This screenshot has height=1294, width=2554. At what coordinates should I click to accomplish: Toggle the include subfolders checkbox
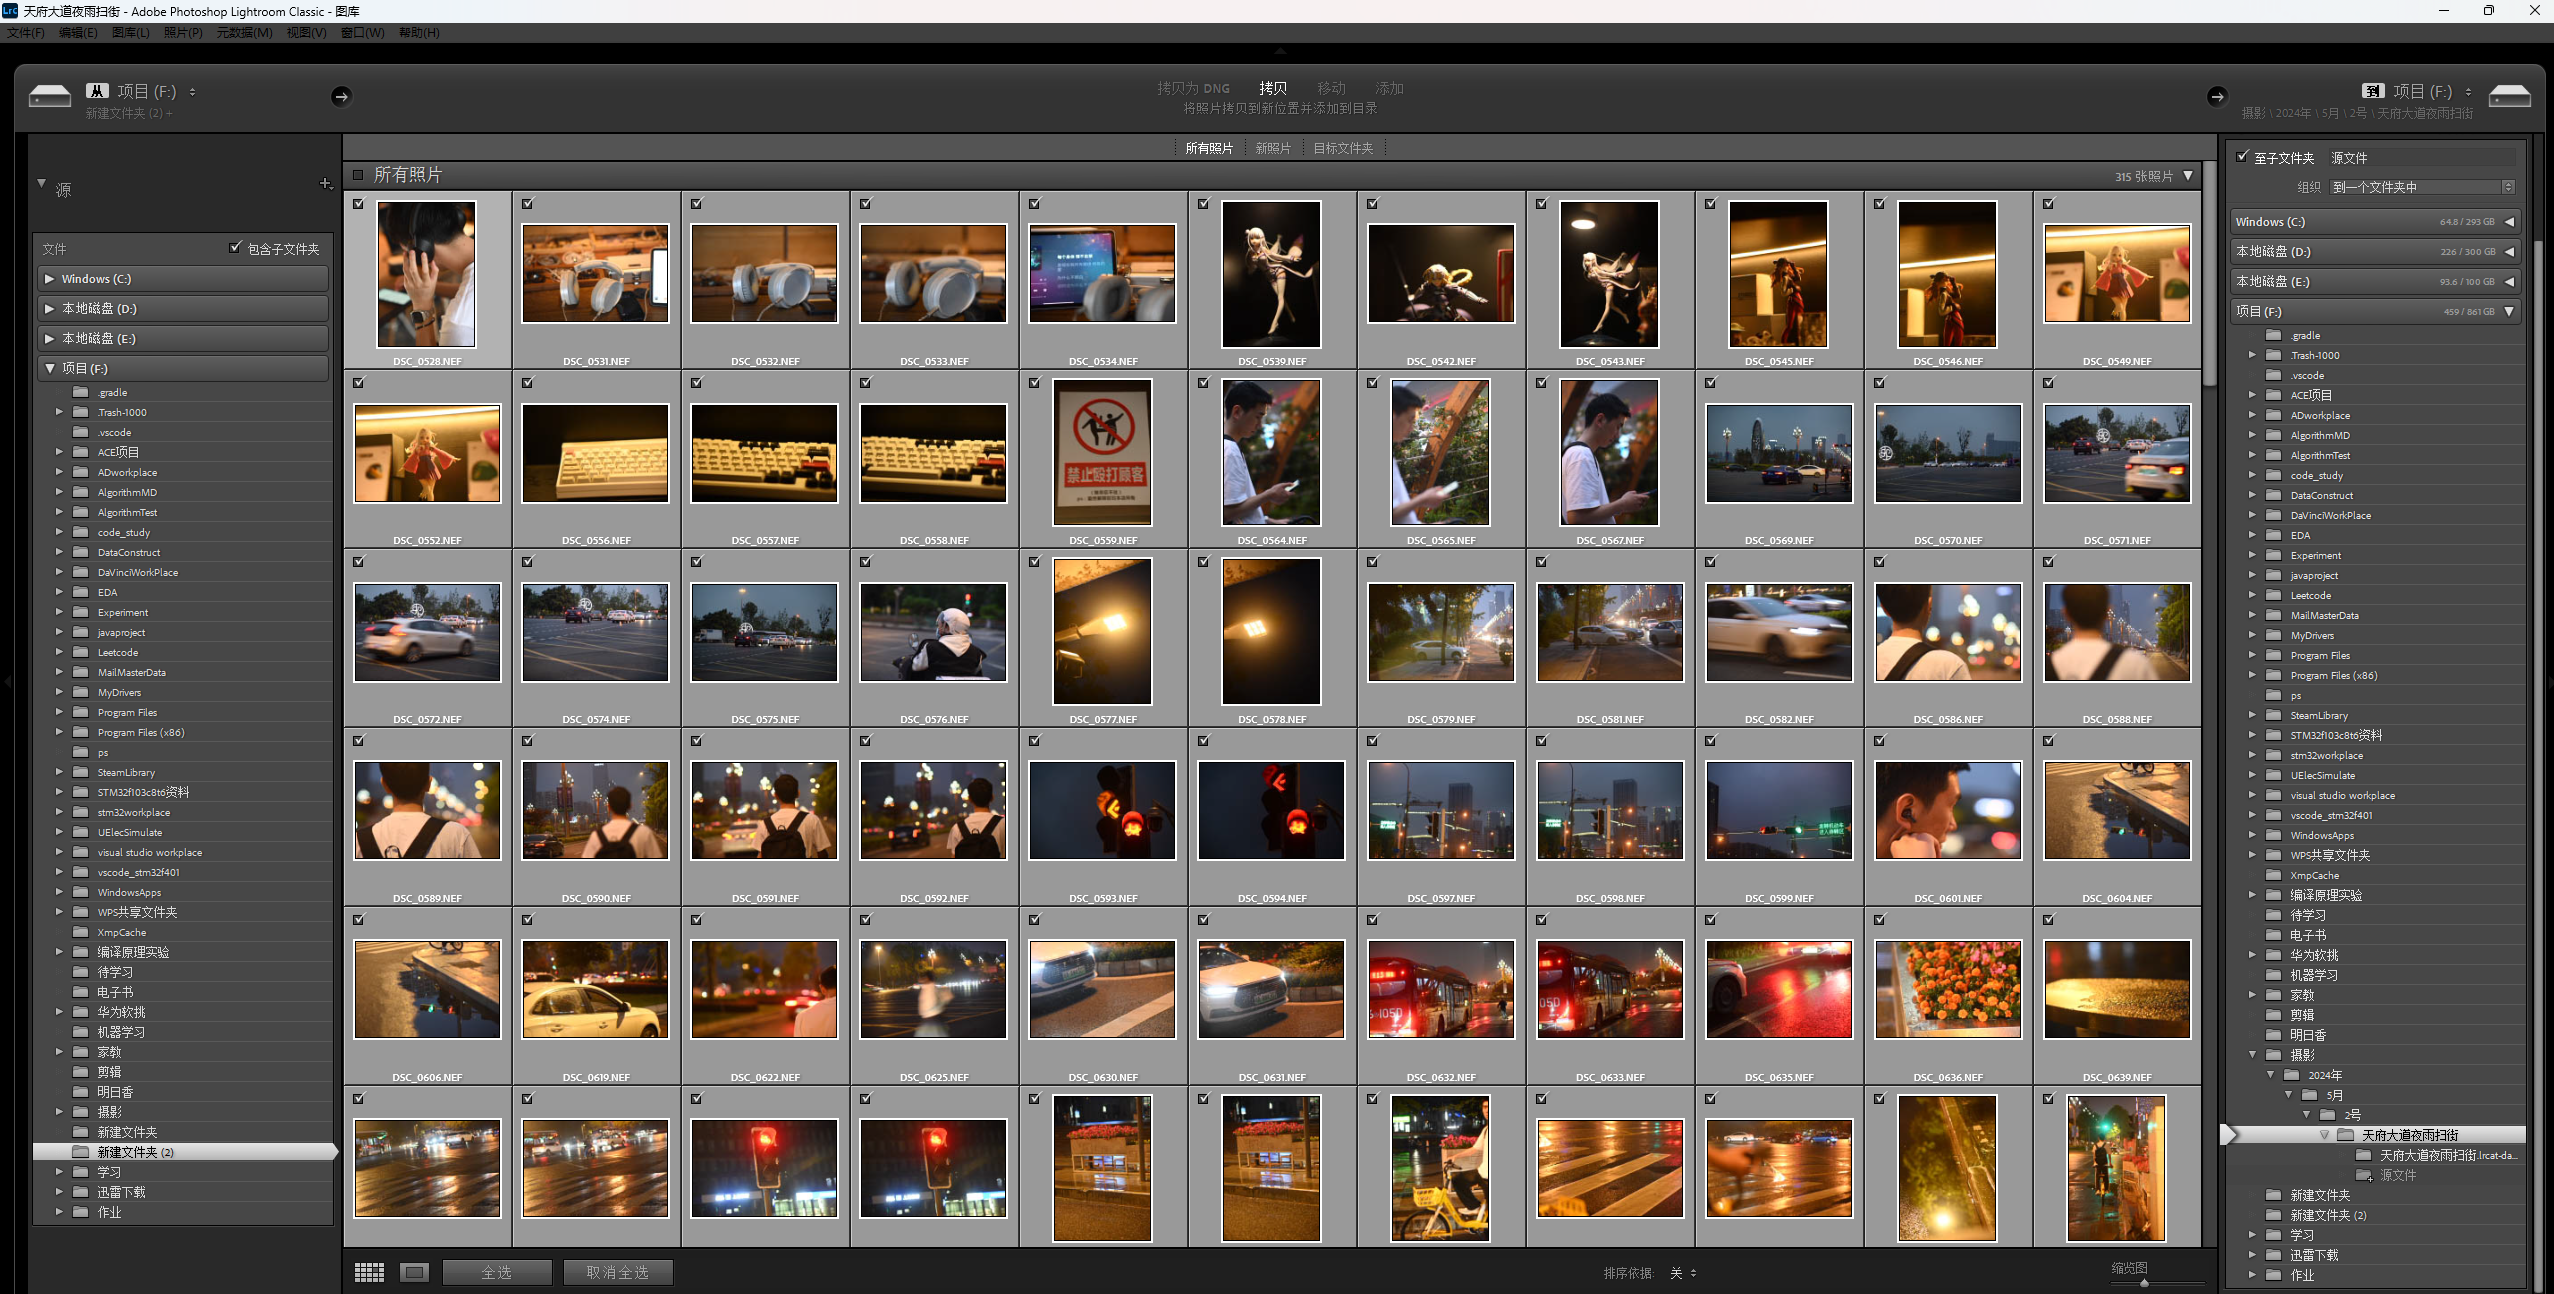[235, 247]
